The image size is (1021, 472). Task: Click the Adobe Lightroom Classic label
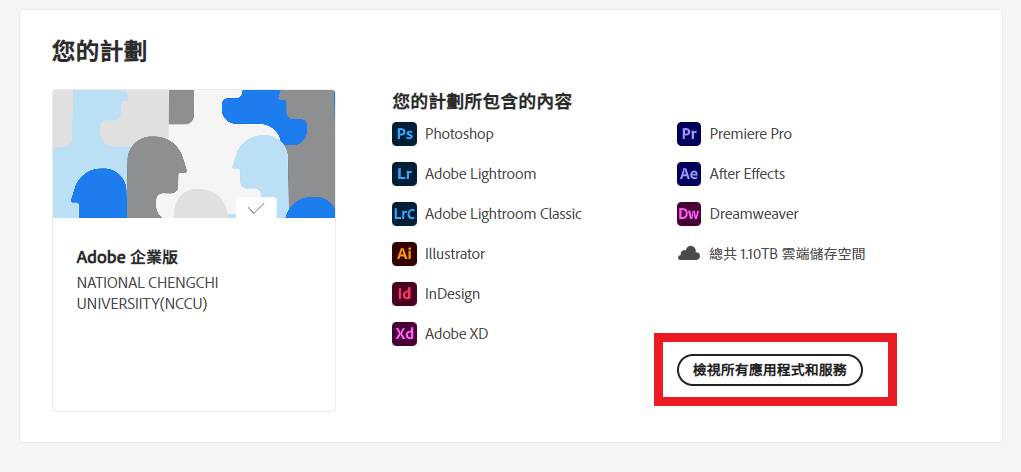(x=503, y=214)
